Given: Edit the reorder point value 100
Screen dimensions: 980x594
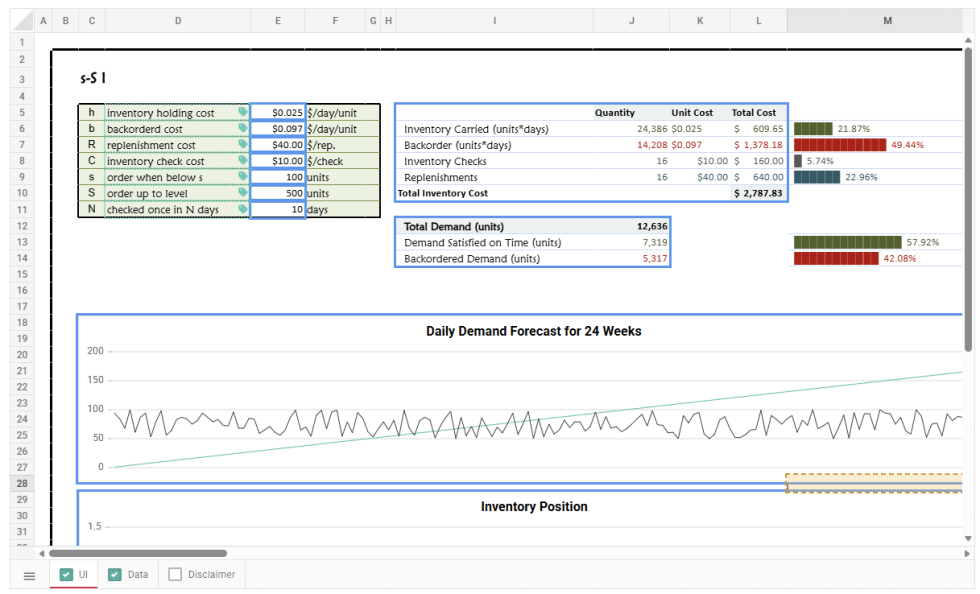Looking at the screenshot, I should 278,177.
